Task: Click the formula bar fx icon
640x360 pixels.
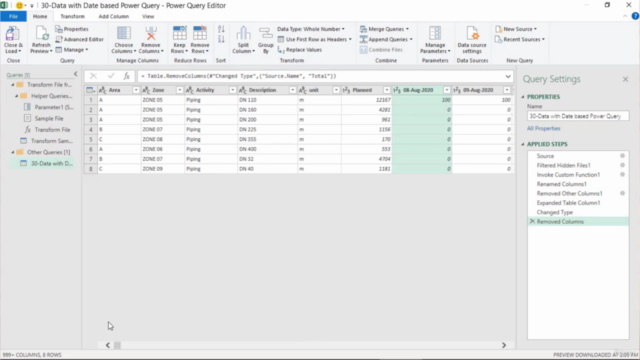Action: (x=127, y=76)
